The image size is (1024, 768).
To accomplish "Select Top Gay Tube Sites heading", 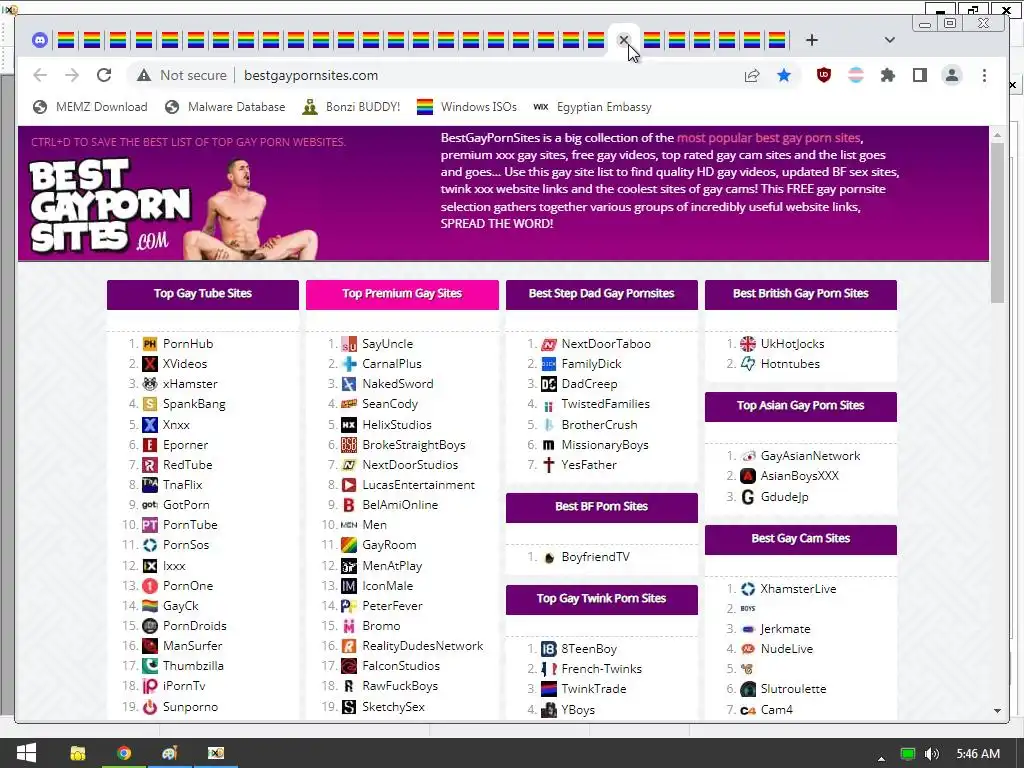I will pyautogui.click(x=202, y=294).
